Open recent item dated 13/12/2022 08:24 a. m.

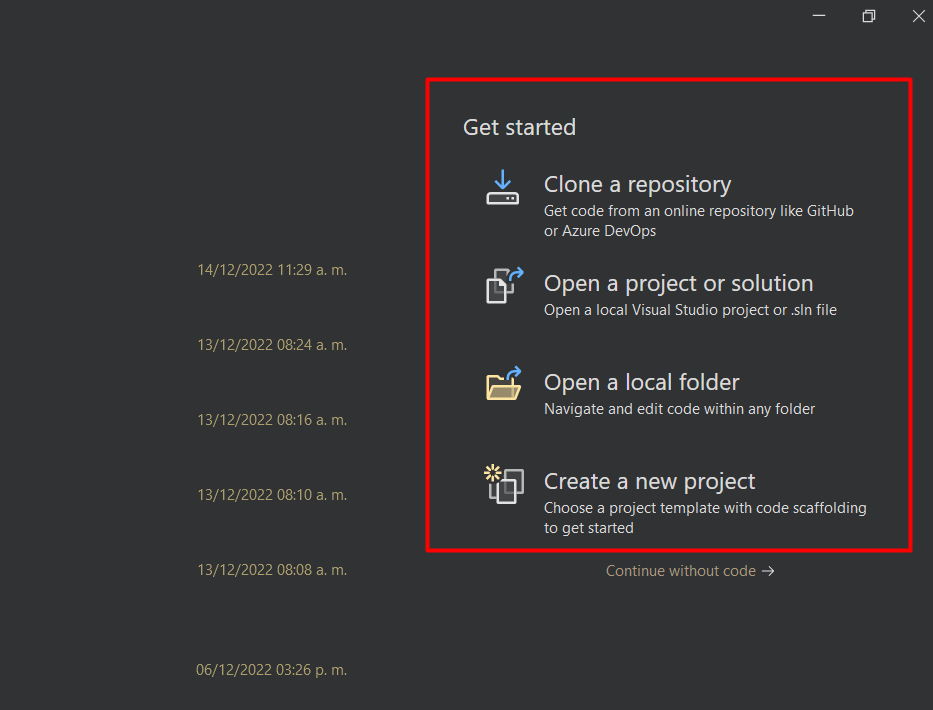point(272,345)
